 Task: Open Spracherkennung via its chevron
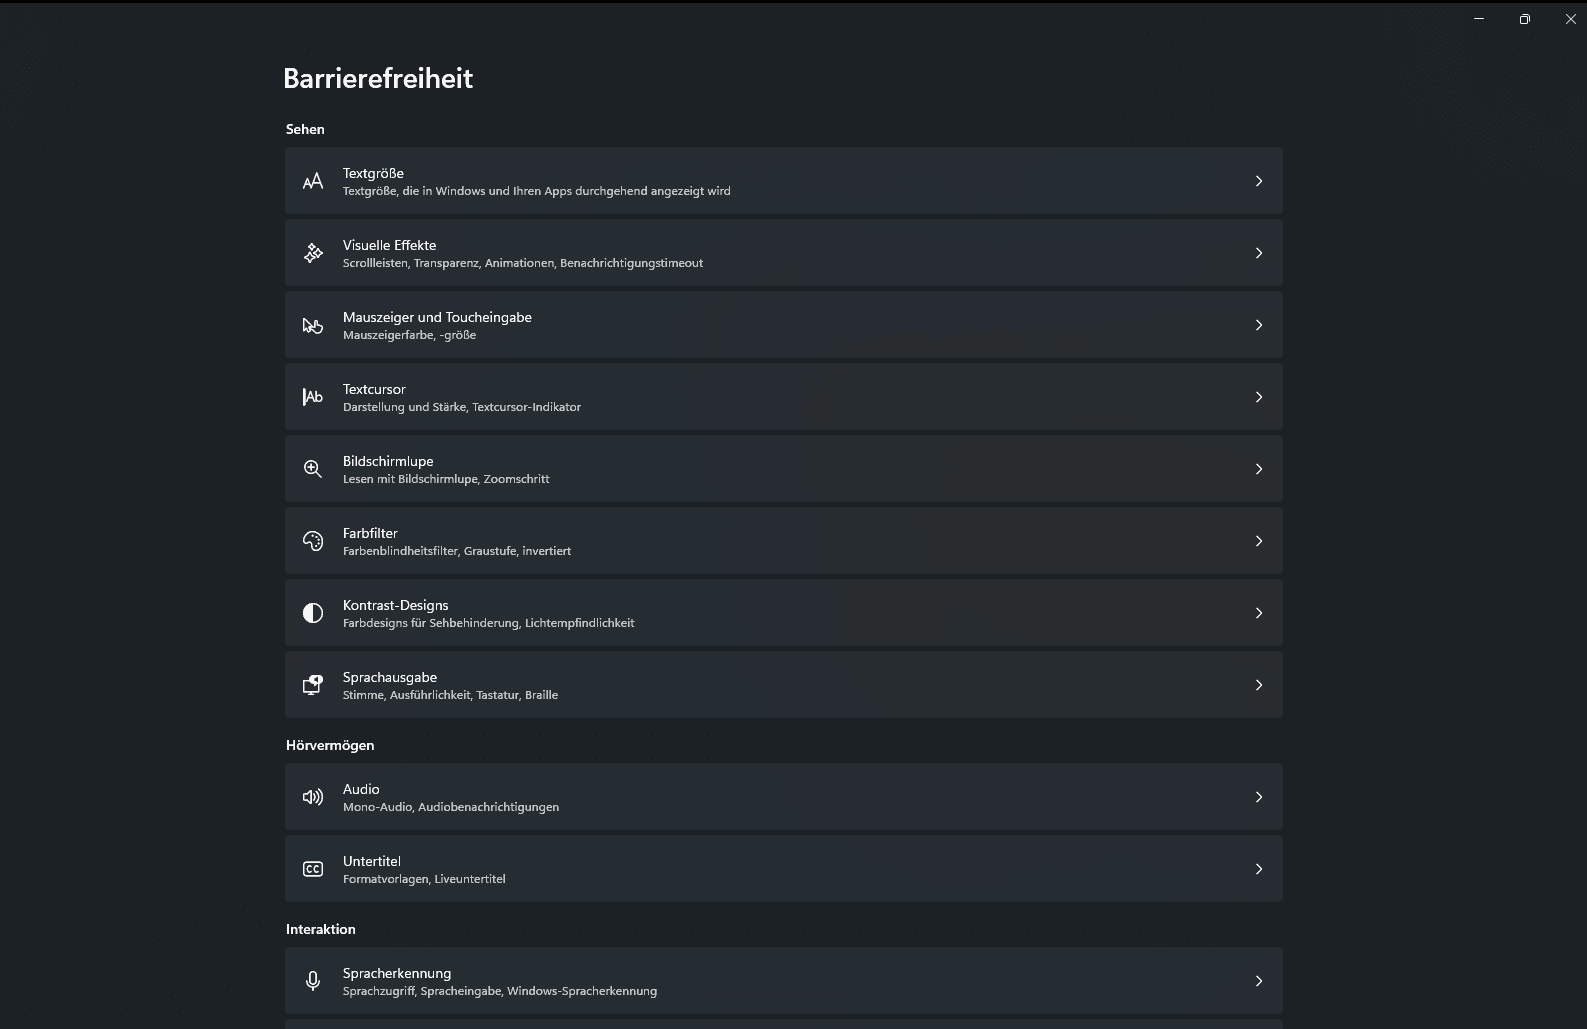coord(1259,981)
